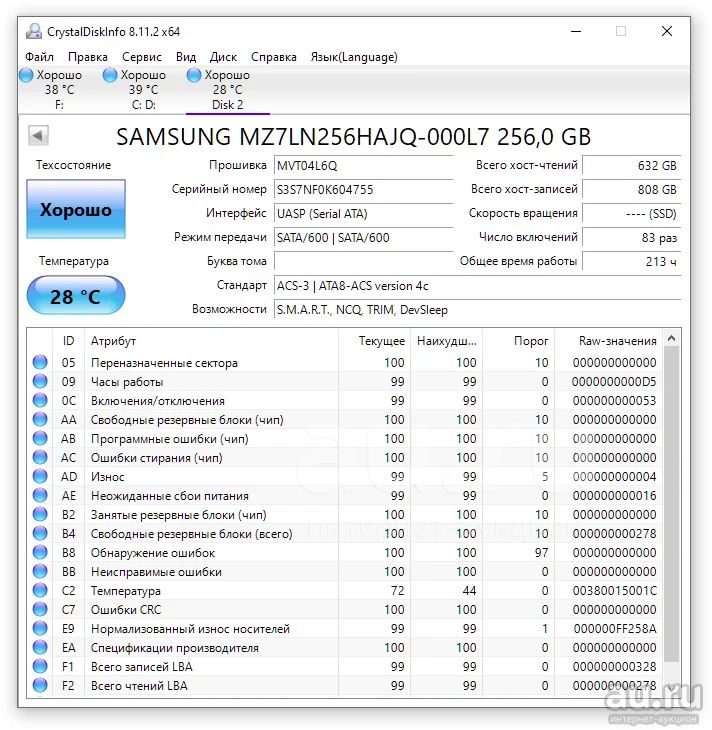Select Нормализованный износ носителей text

pos(190,629)
